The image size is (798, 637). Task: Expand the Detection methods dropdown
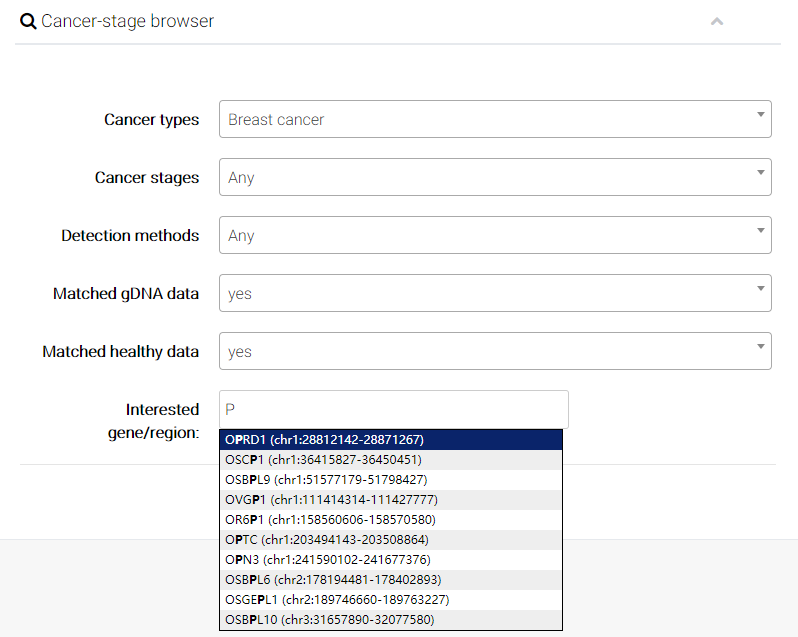pos(495,235)
